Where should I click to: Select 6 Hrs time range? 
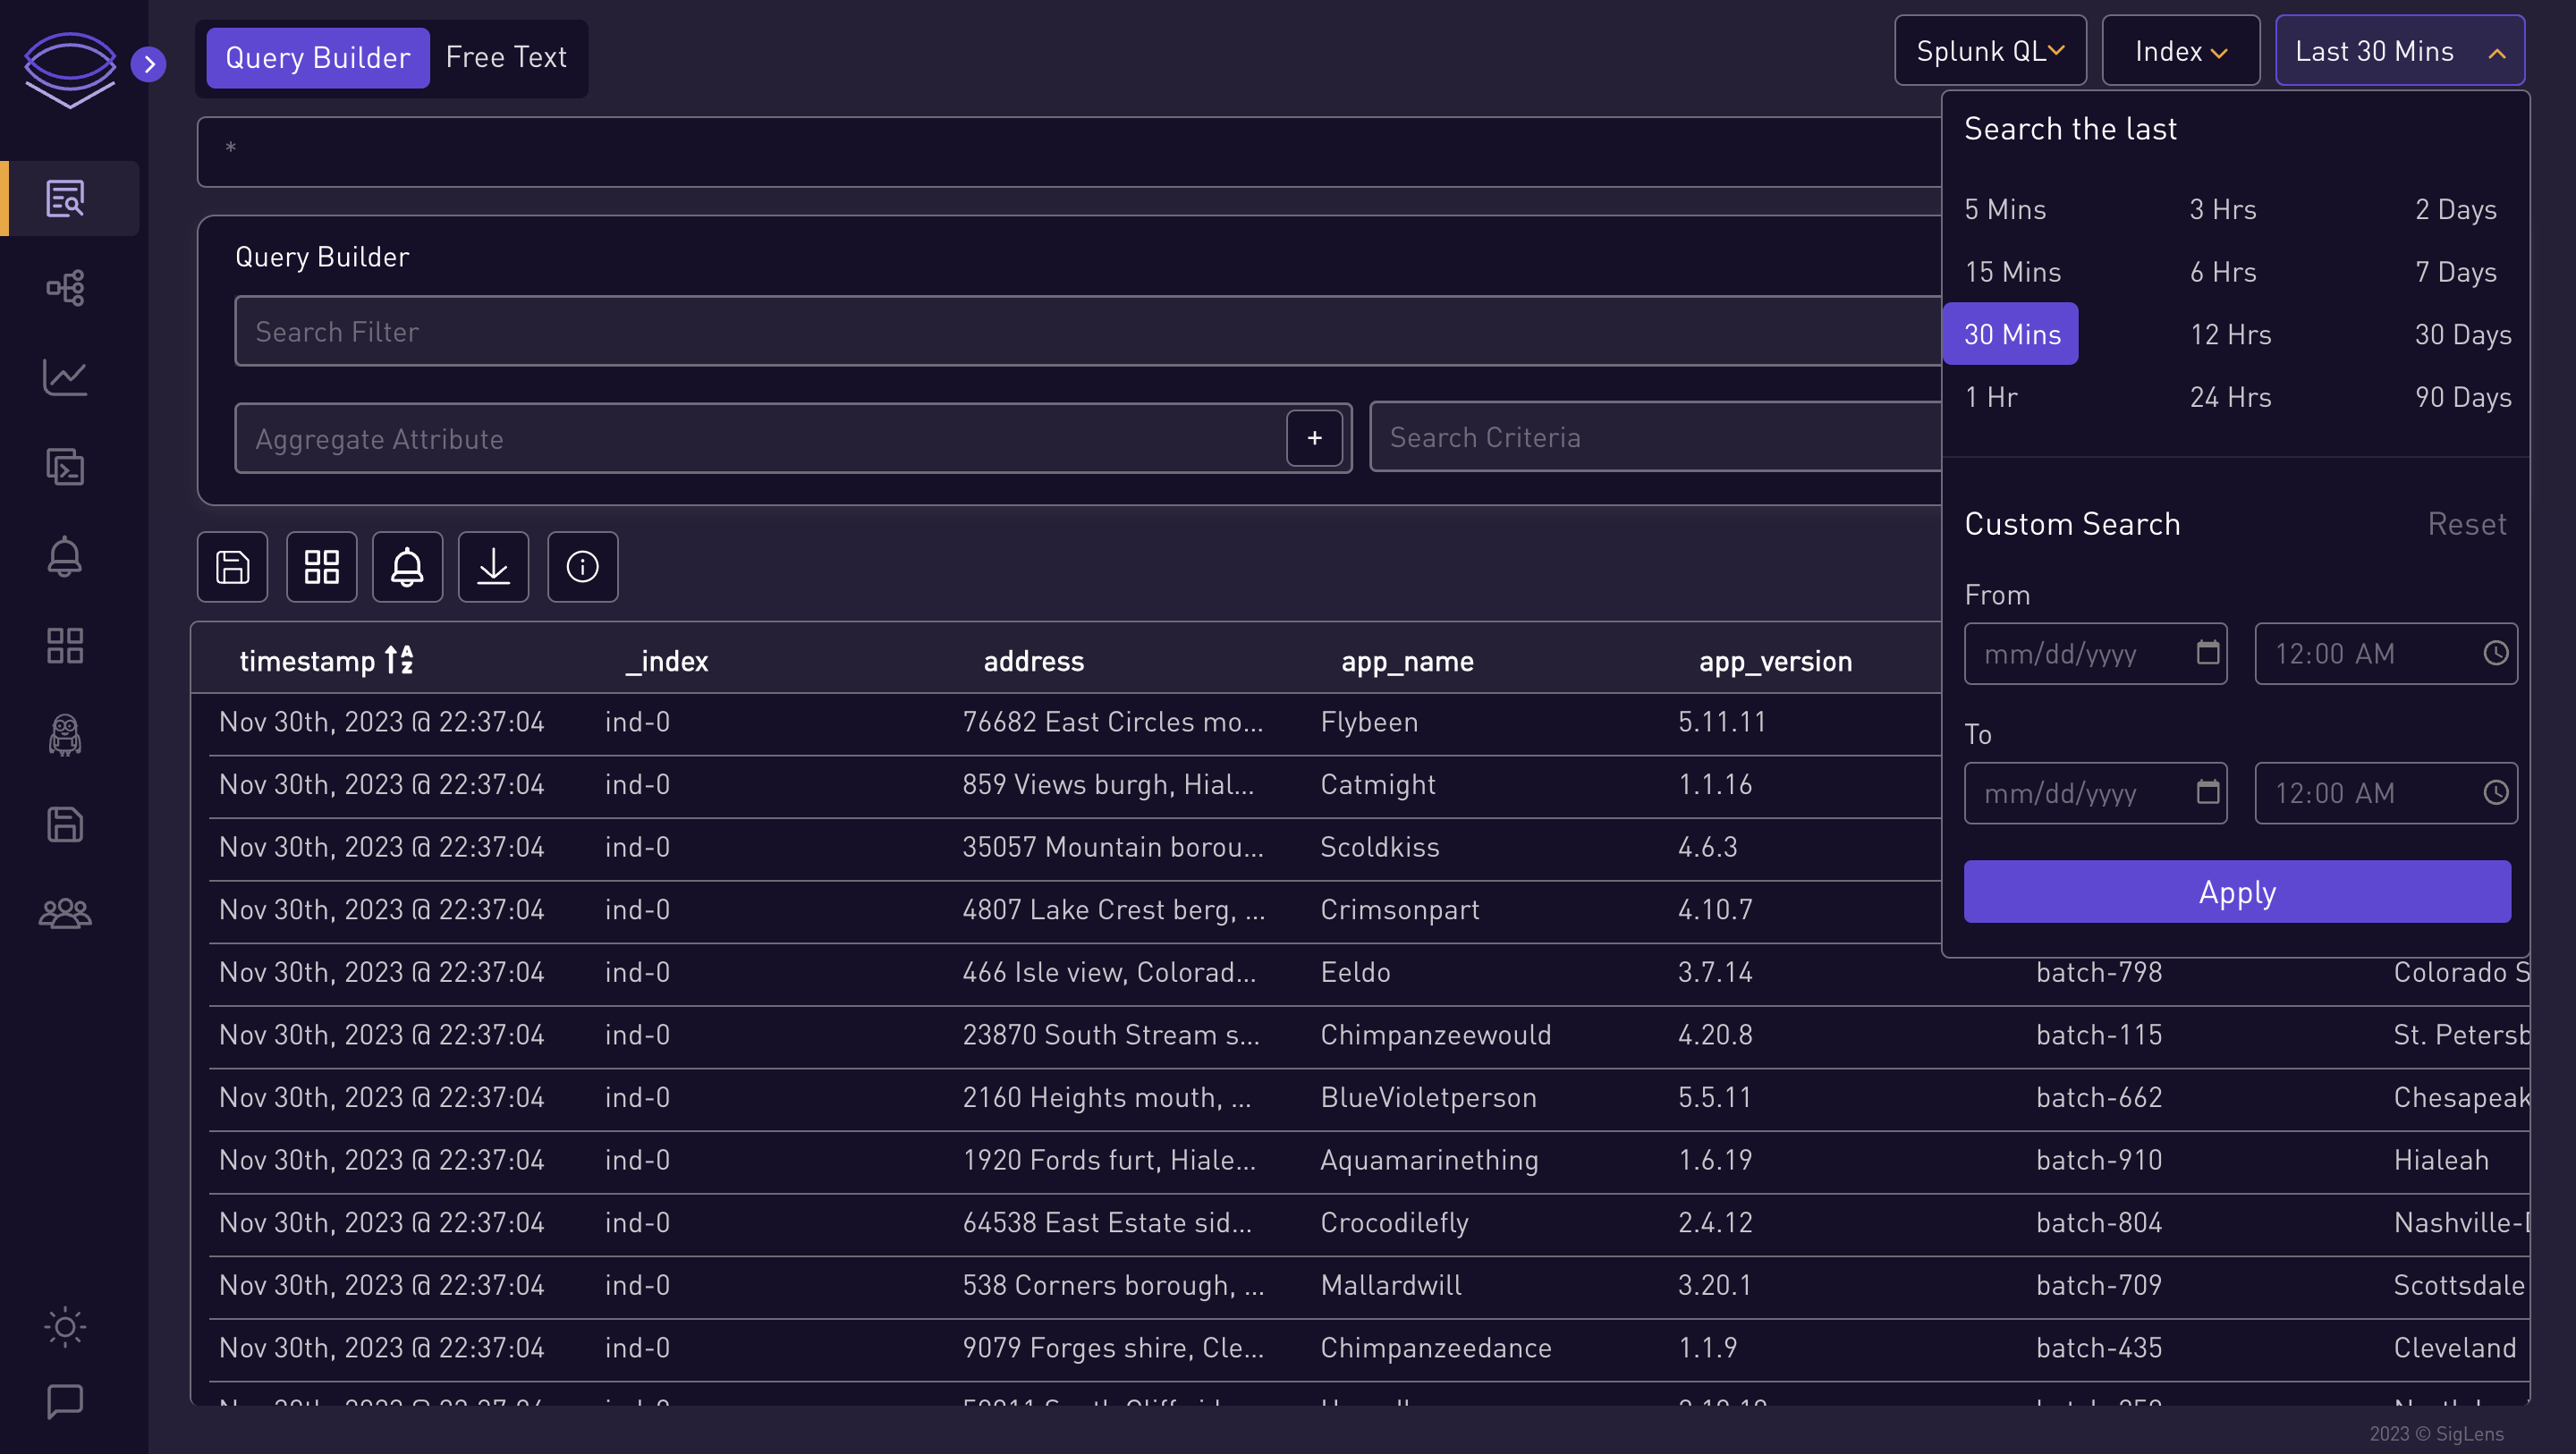click(2223, 272)
